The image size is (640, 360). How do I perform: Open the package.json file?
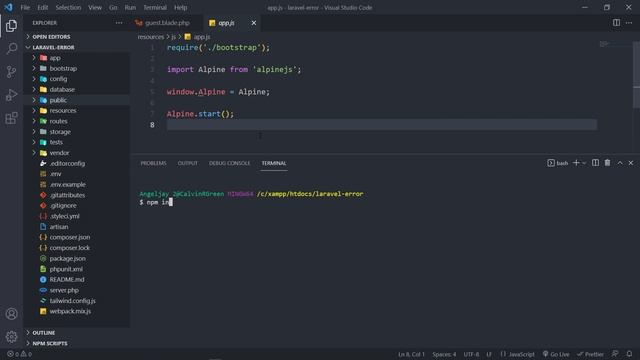click(77, 258)
